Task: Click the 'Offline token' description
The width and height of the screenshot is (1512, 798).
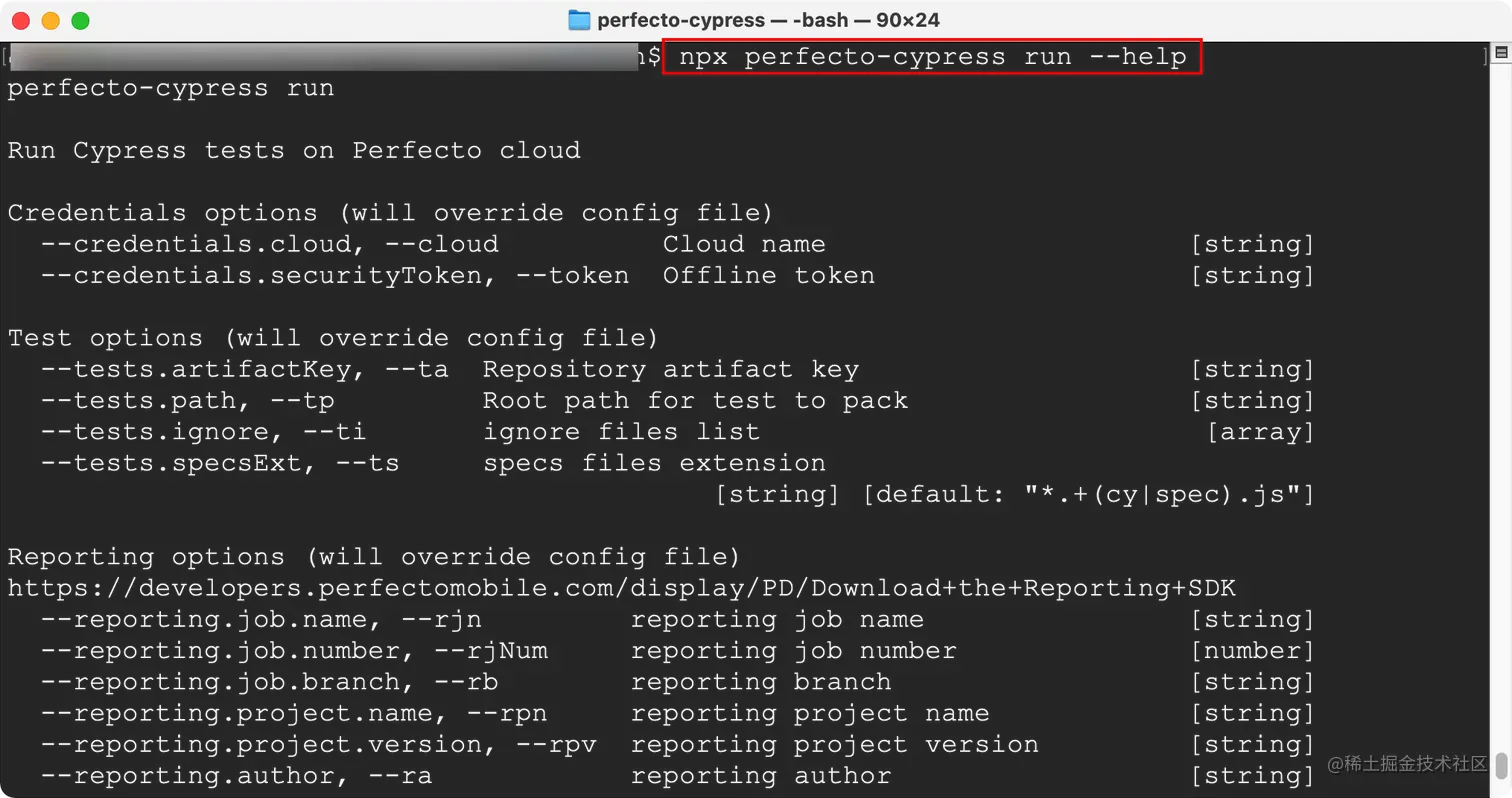Action: (x=769, y=275)
